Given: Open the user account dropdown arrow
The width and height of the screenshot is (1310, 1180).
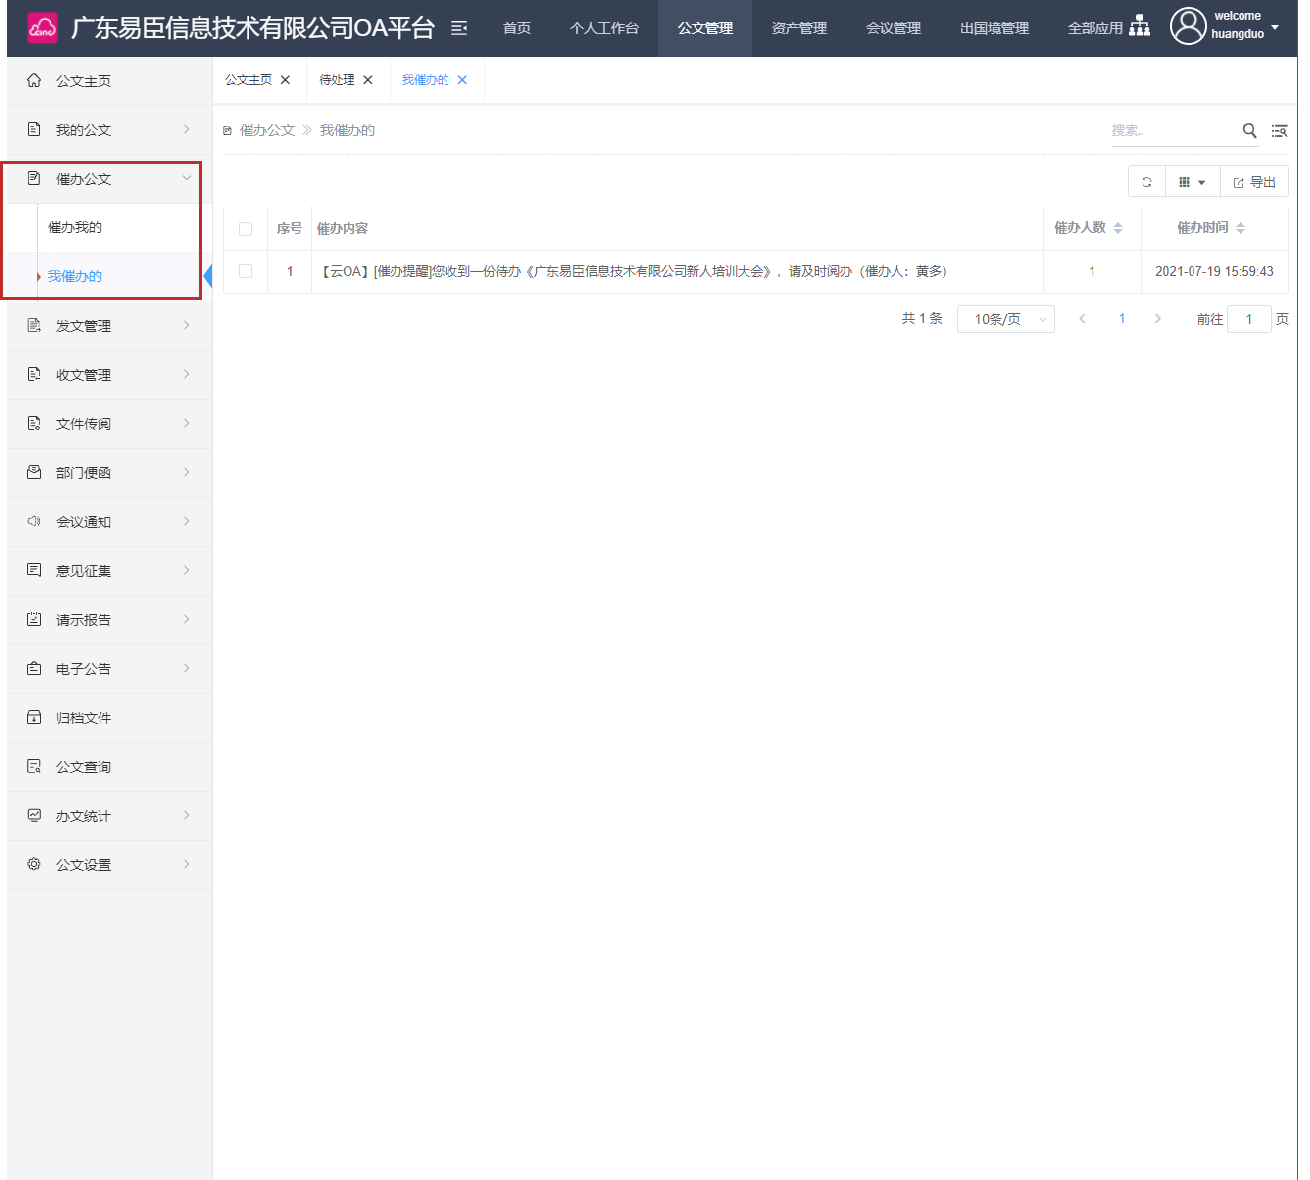Looking at the screenshot, I should point(1275,27).
